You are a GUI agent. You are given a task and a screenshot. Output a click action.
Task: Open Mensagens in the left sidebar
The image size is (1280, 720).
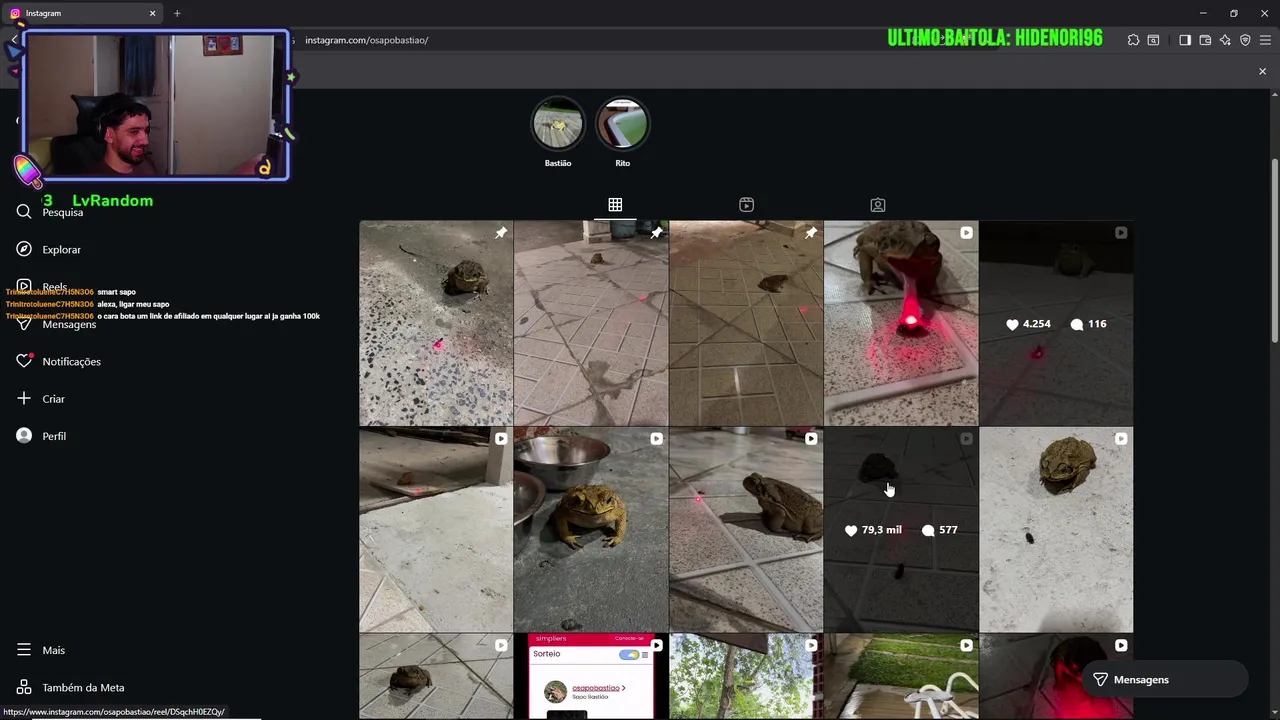[56, 324]
